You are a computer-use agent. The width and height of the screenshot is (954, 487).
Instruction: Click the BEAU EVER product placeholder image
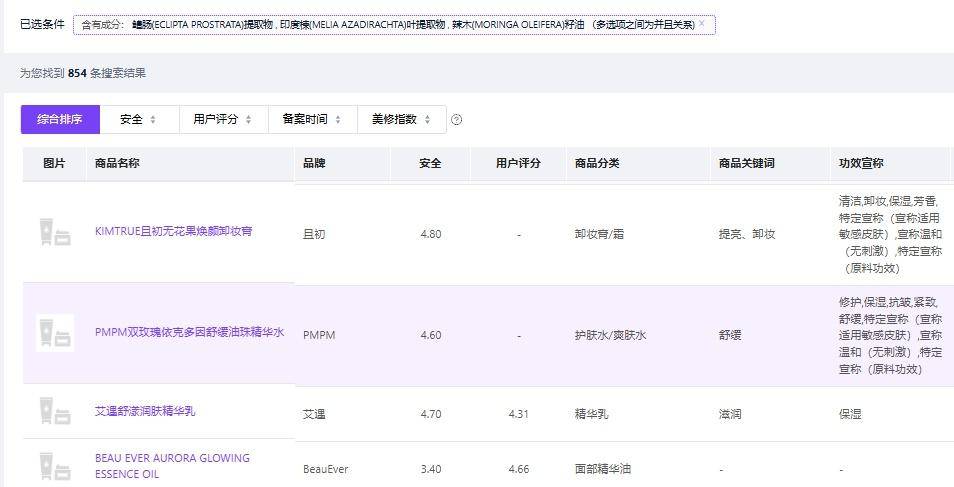(x=54, y=465)
